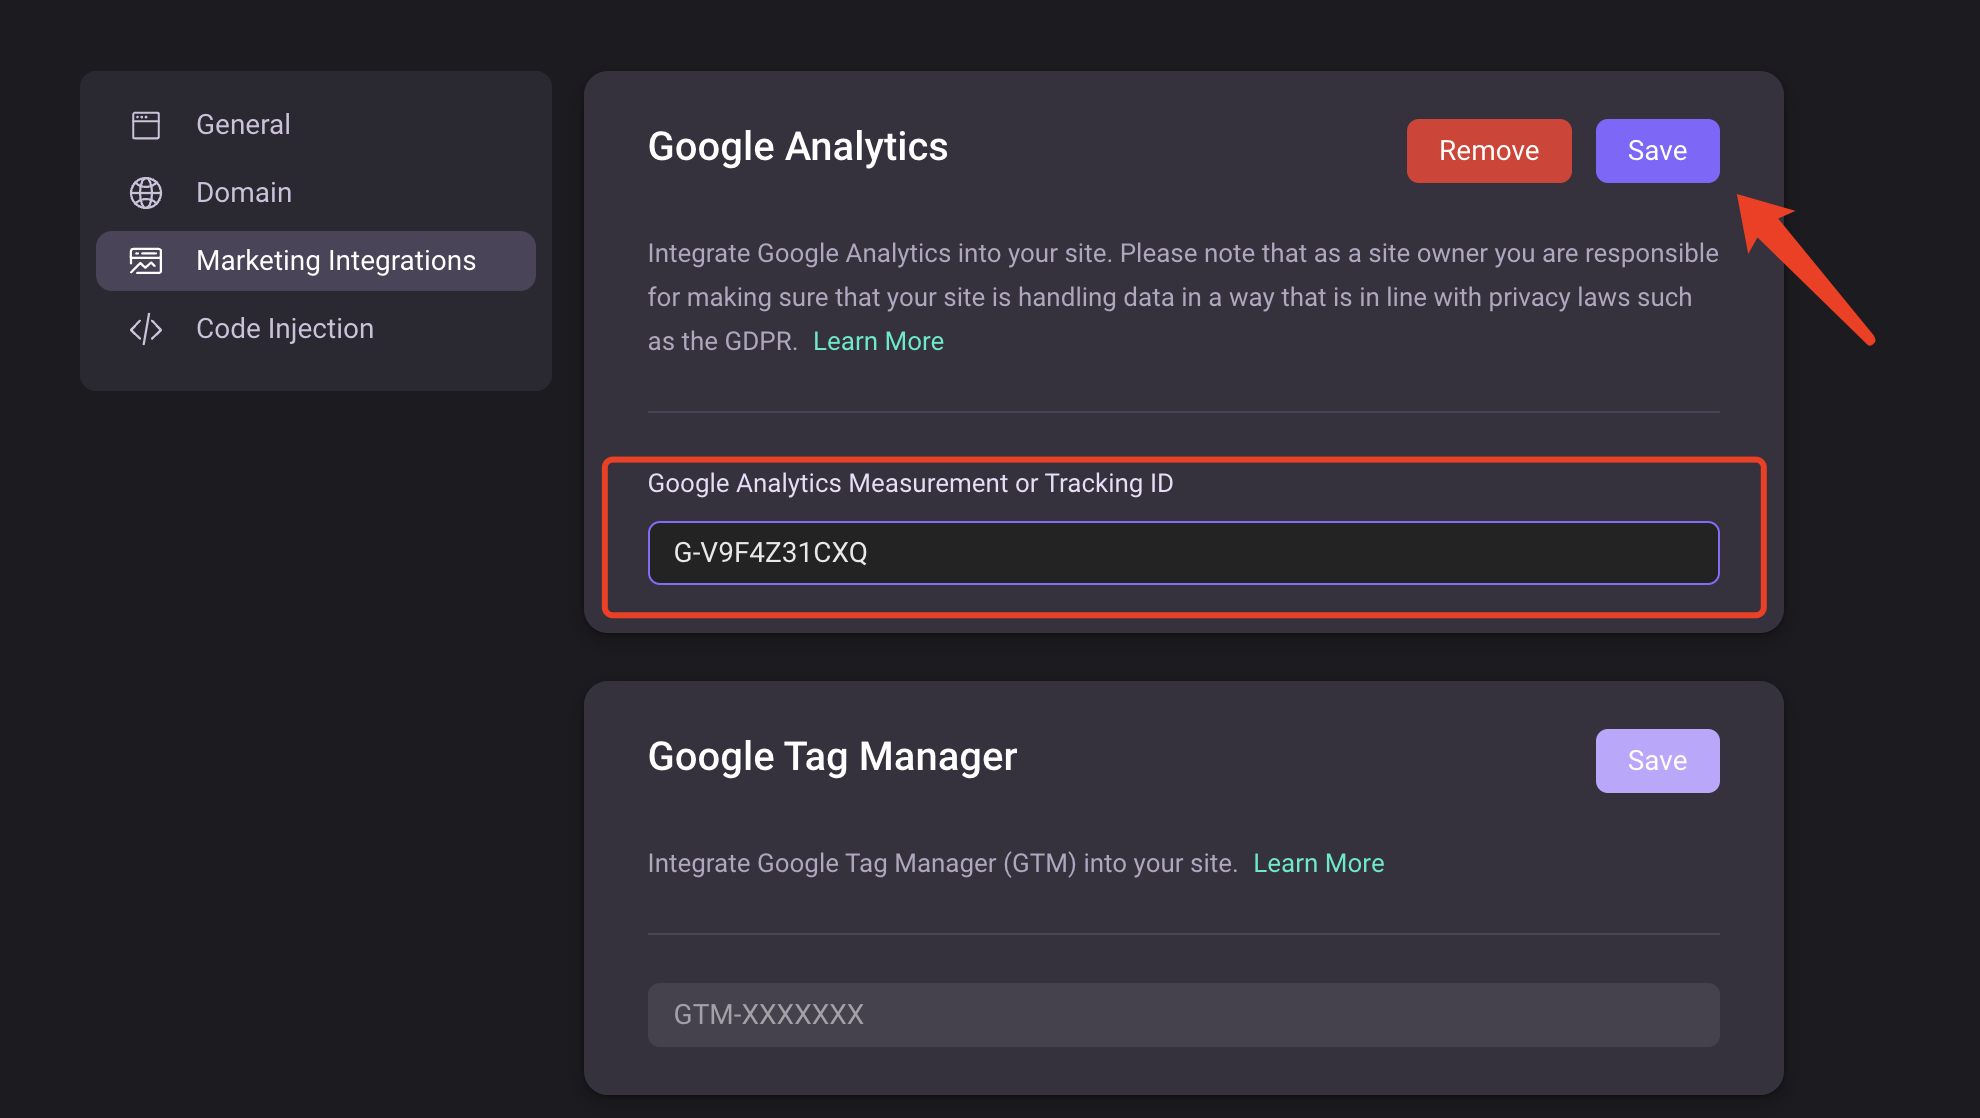Click the Integrate Google Analytics privacy paragraph
Image resolution: width=1980 pixels, height=1118 pixels.
[x=1183, y=297]
